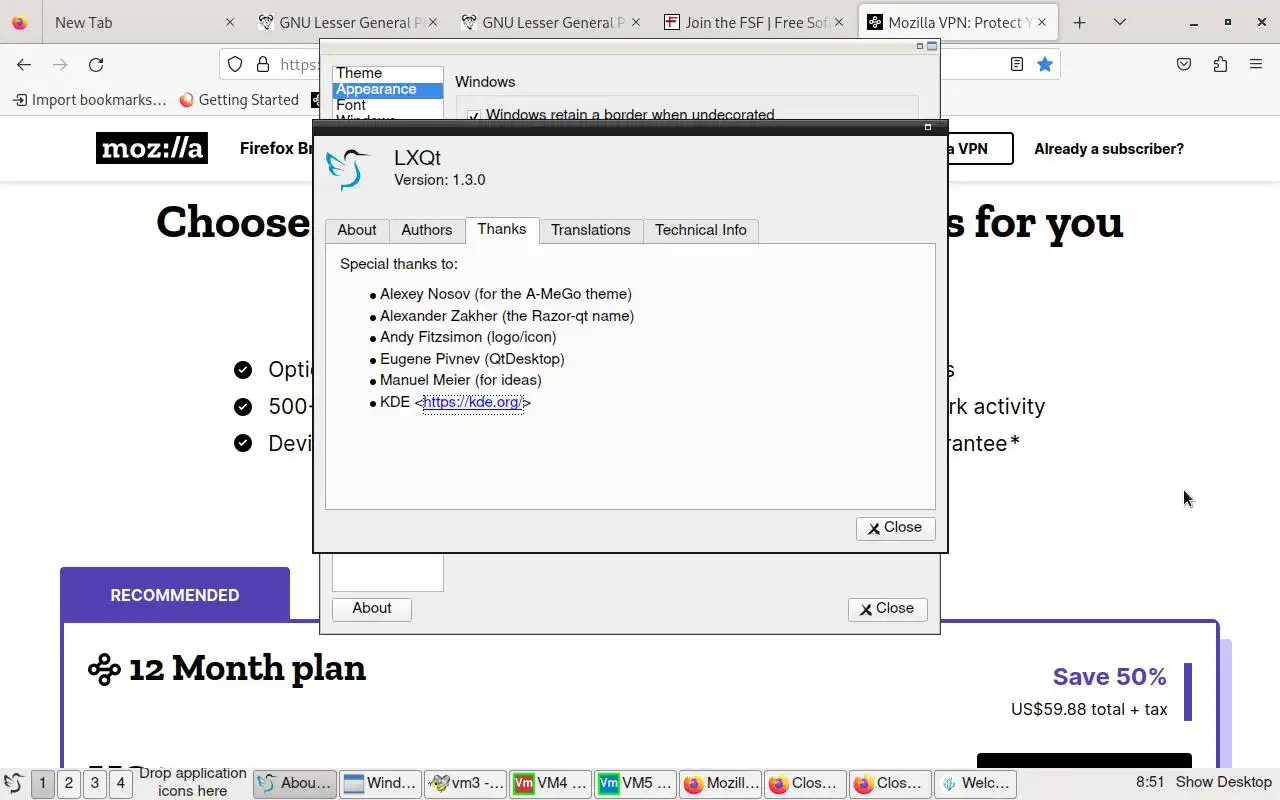Image resolution: width=1280 pixels, height=800 pixels.
Task: Open the vm3 taskbar entry
Action: [x=466, y=783]
